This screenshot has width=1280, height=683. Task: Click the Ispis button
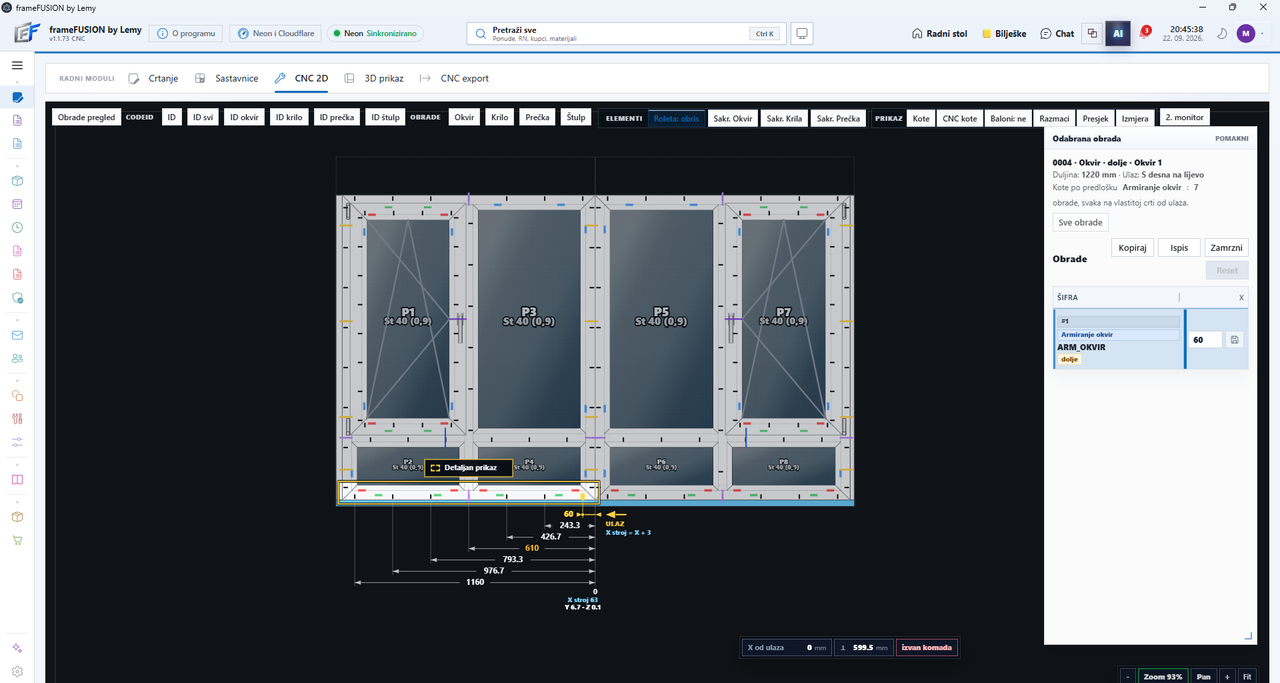pyautogui.click(x=1179, y=247)
